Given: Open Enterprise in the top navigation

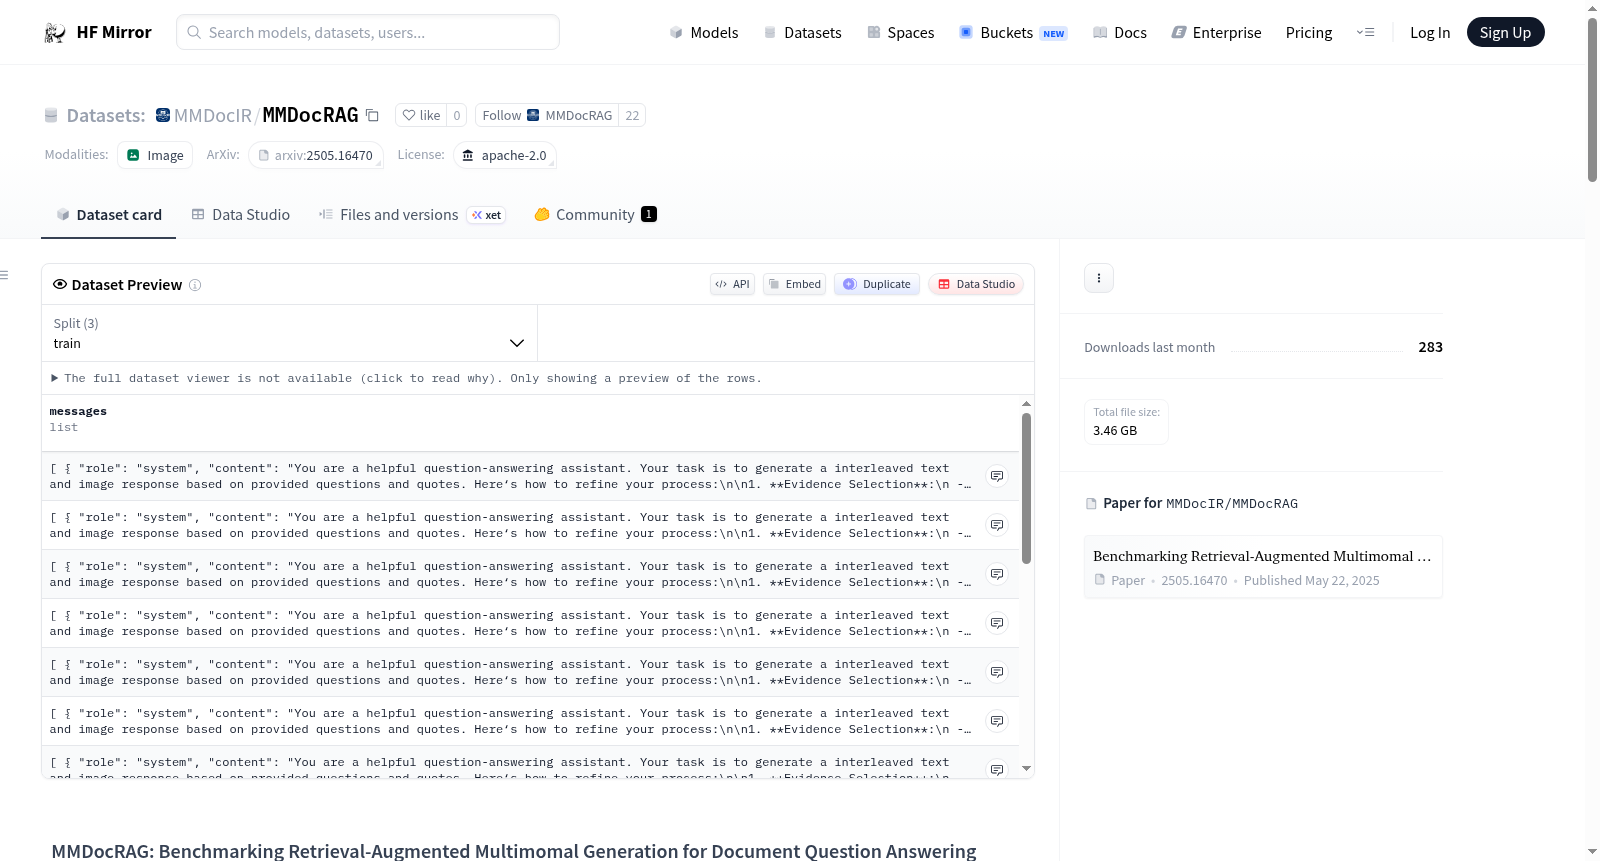Looking at the screenshot, I should (x=1217, y=33).
